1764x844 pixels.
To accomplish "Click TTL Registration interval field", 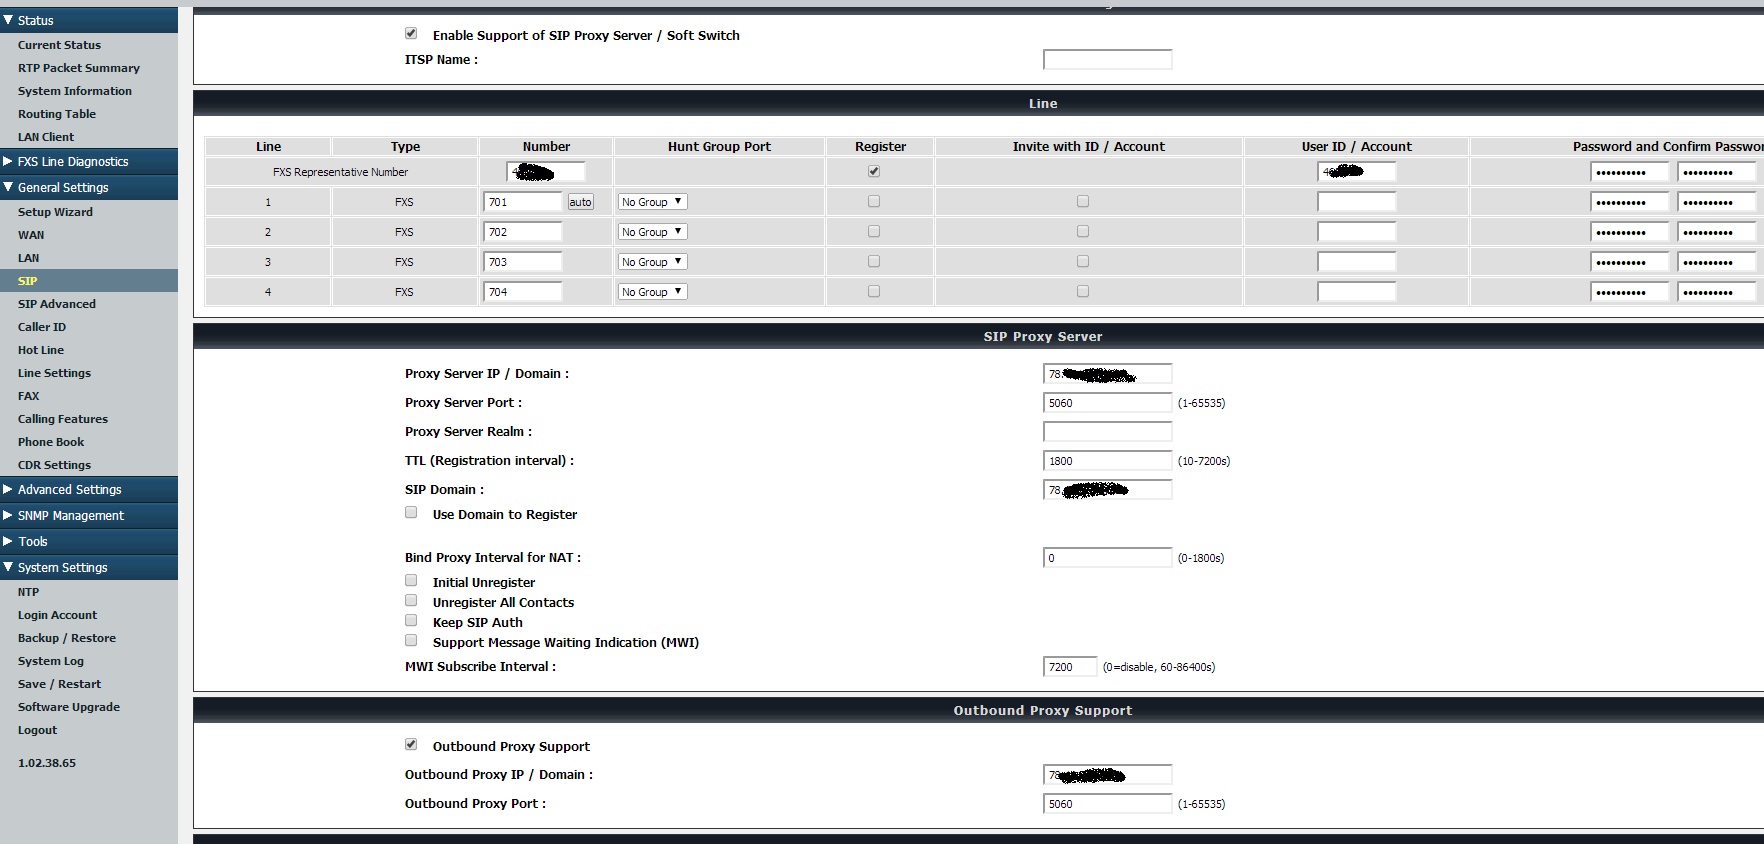I will click(x=1107, y=461).
